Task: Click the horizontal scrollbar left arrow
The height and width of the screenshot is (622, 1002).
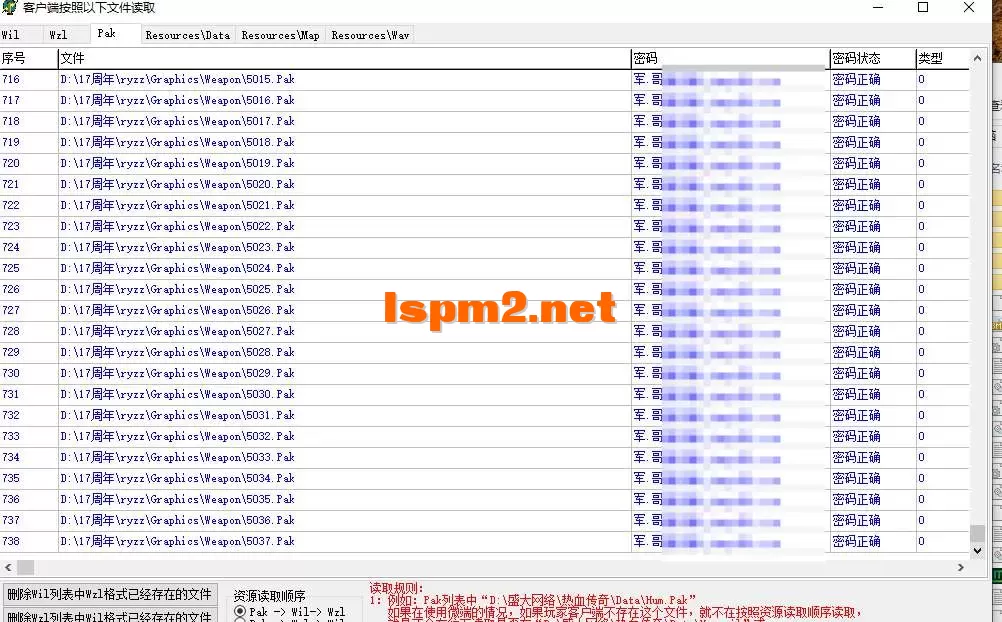Action: (8, 567)
